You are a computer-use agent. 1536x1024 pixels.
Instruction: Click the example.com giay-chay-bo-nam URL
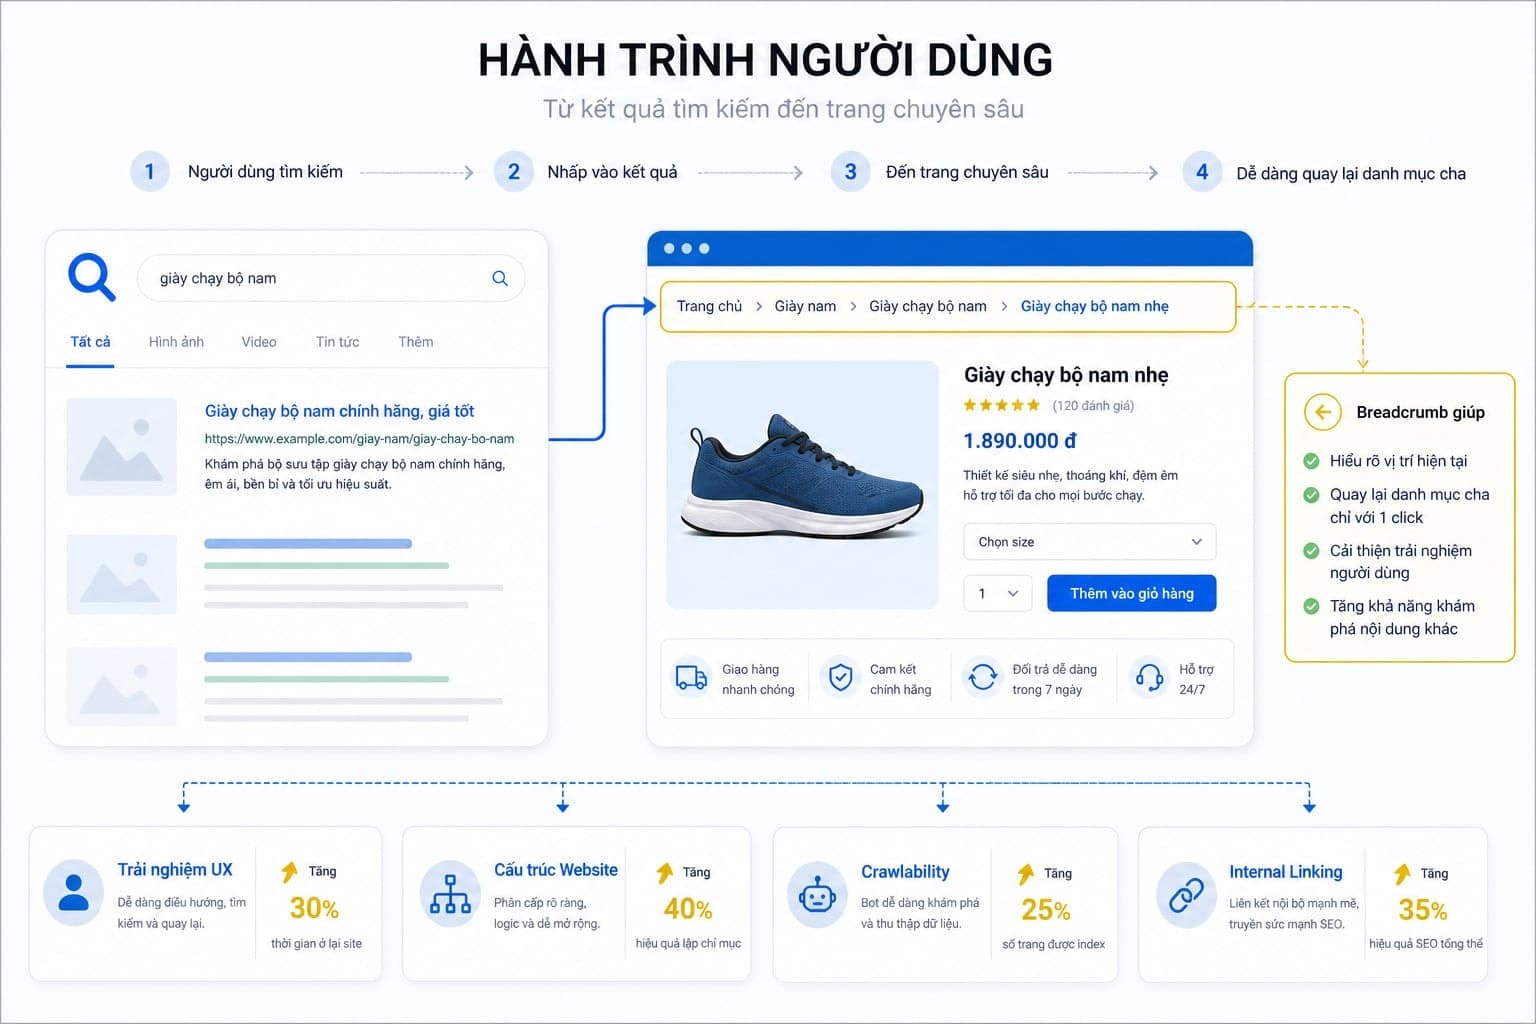coord(360,439)
